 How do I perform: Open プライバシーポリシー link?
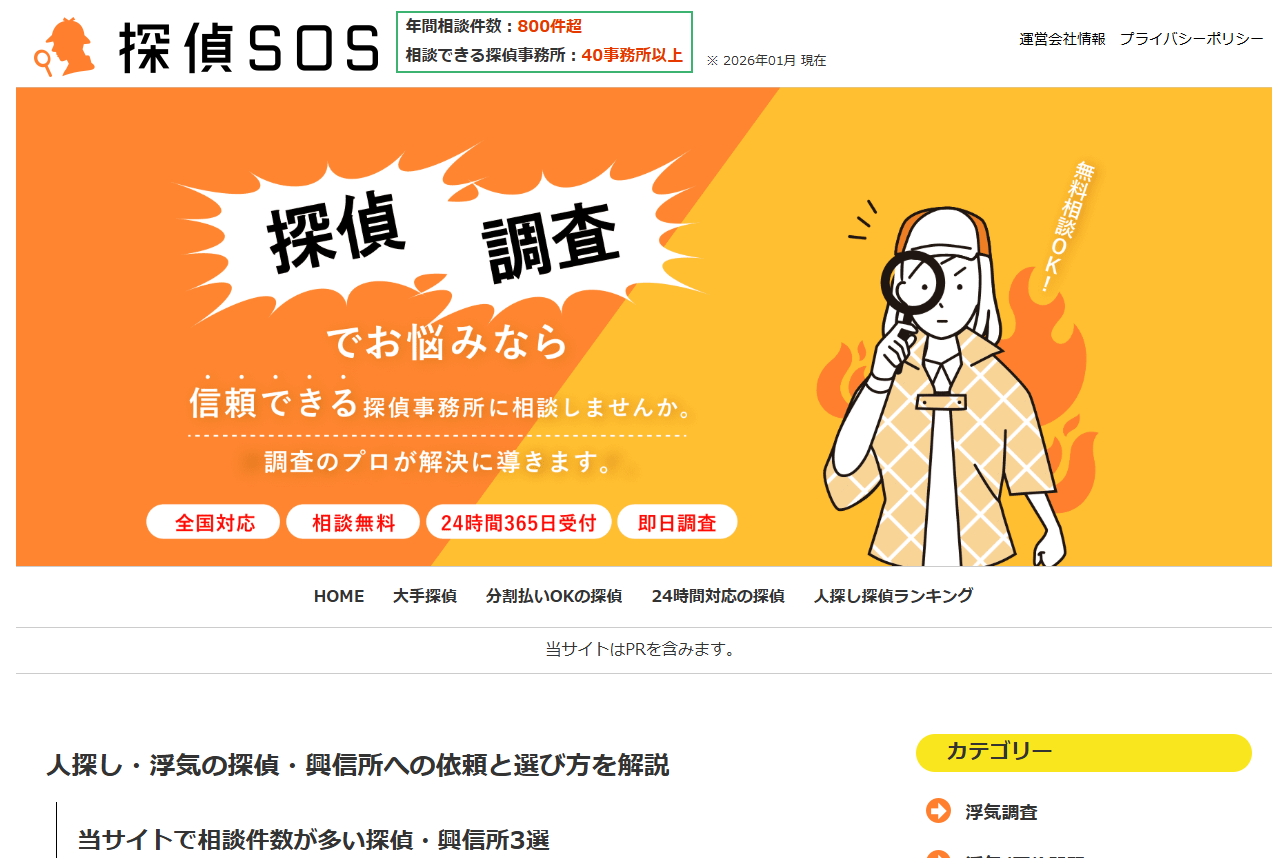(1191, 39)
